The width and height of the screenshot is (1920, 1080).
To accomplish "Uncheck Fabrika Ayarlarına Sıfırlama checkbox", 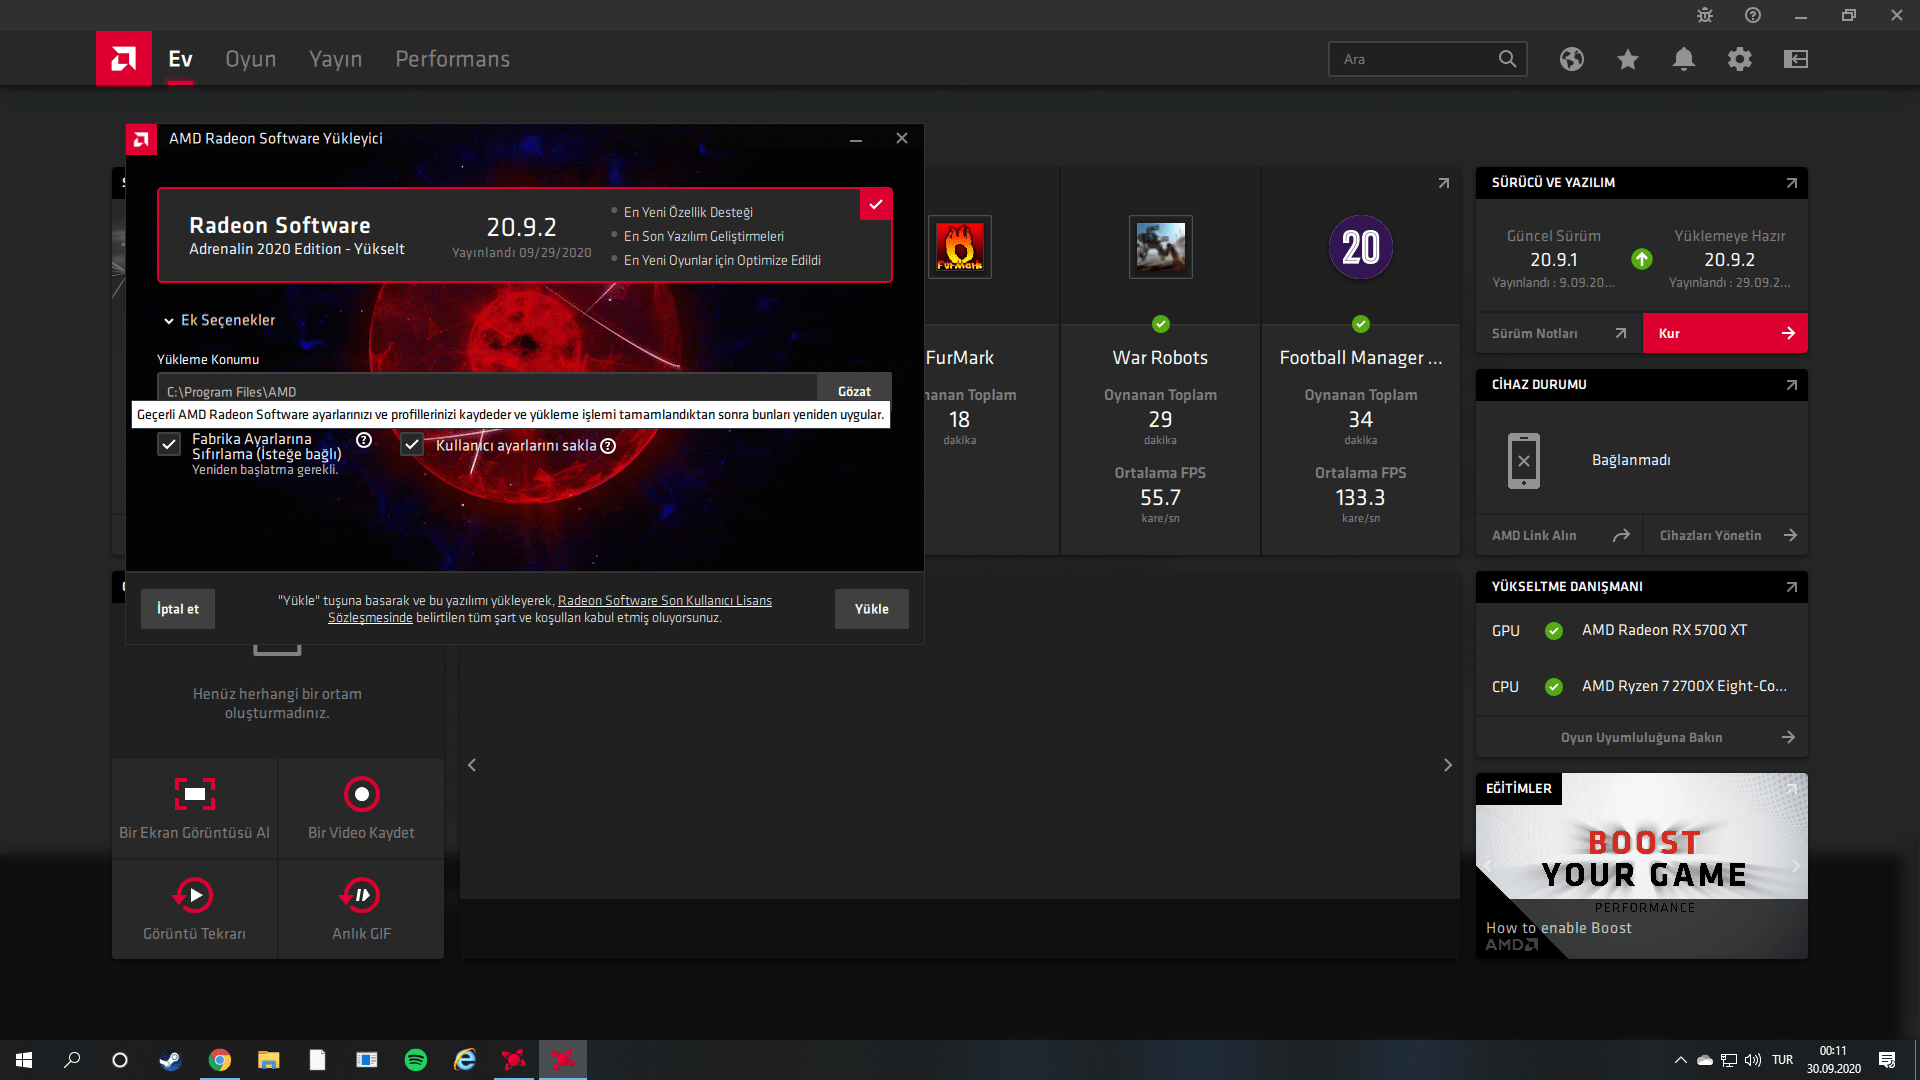I will 169,445.
